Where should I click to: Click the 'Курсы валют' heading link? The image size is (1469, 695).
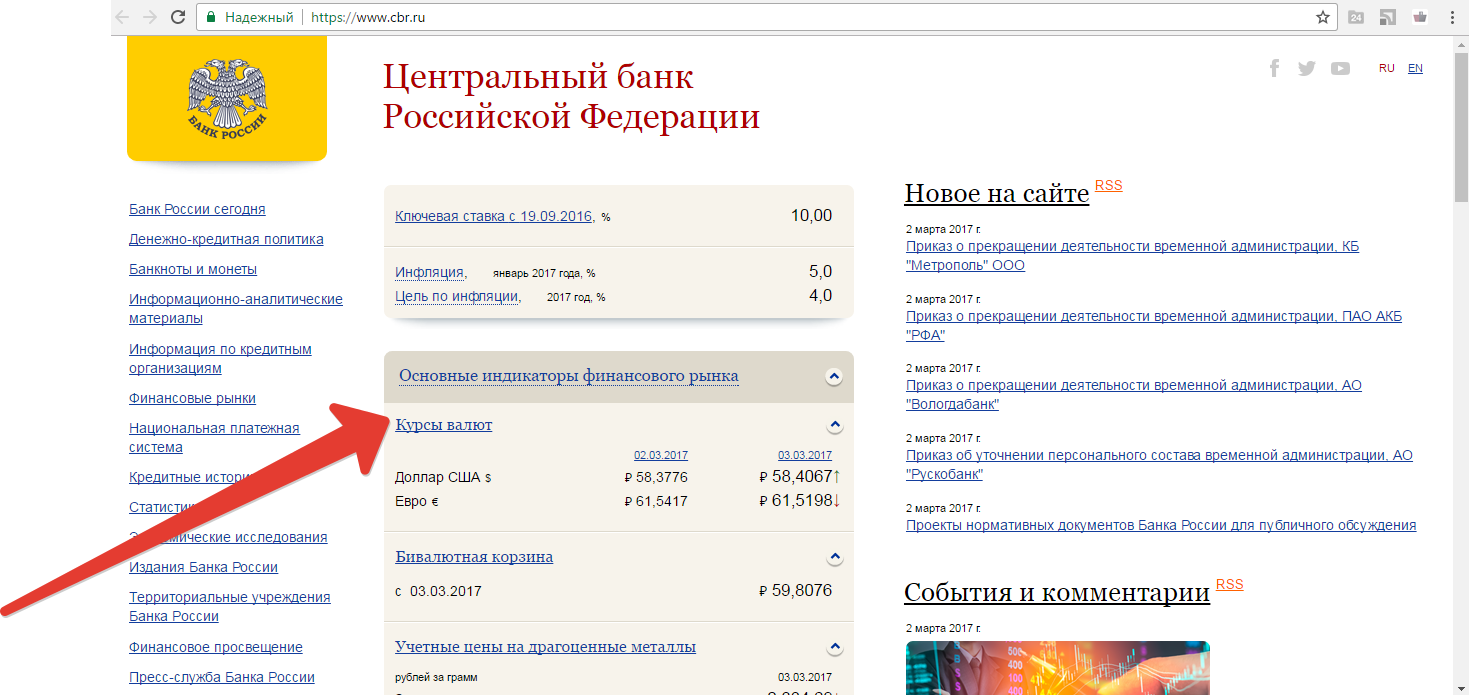pos(444,425)
